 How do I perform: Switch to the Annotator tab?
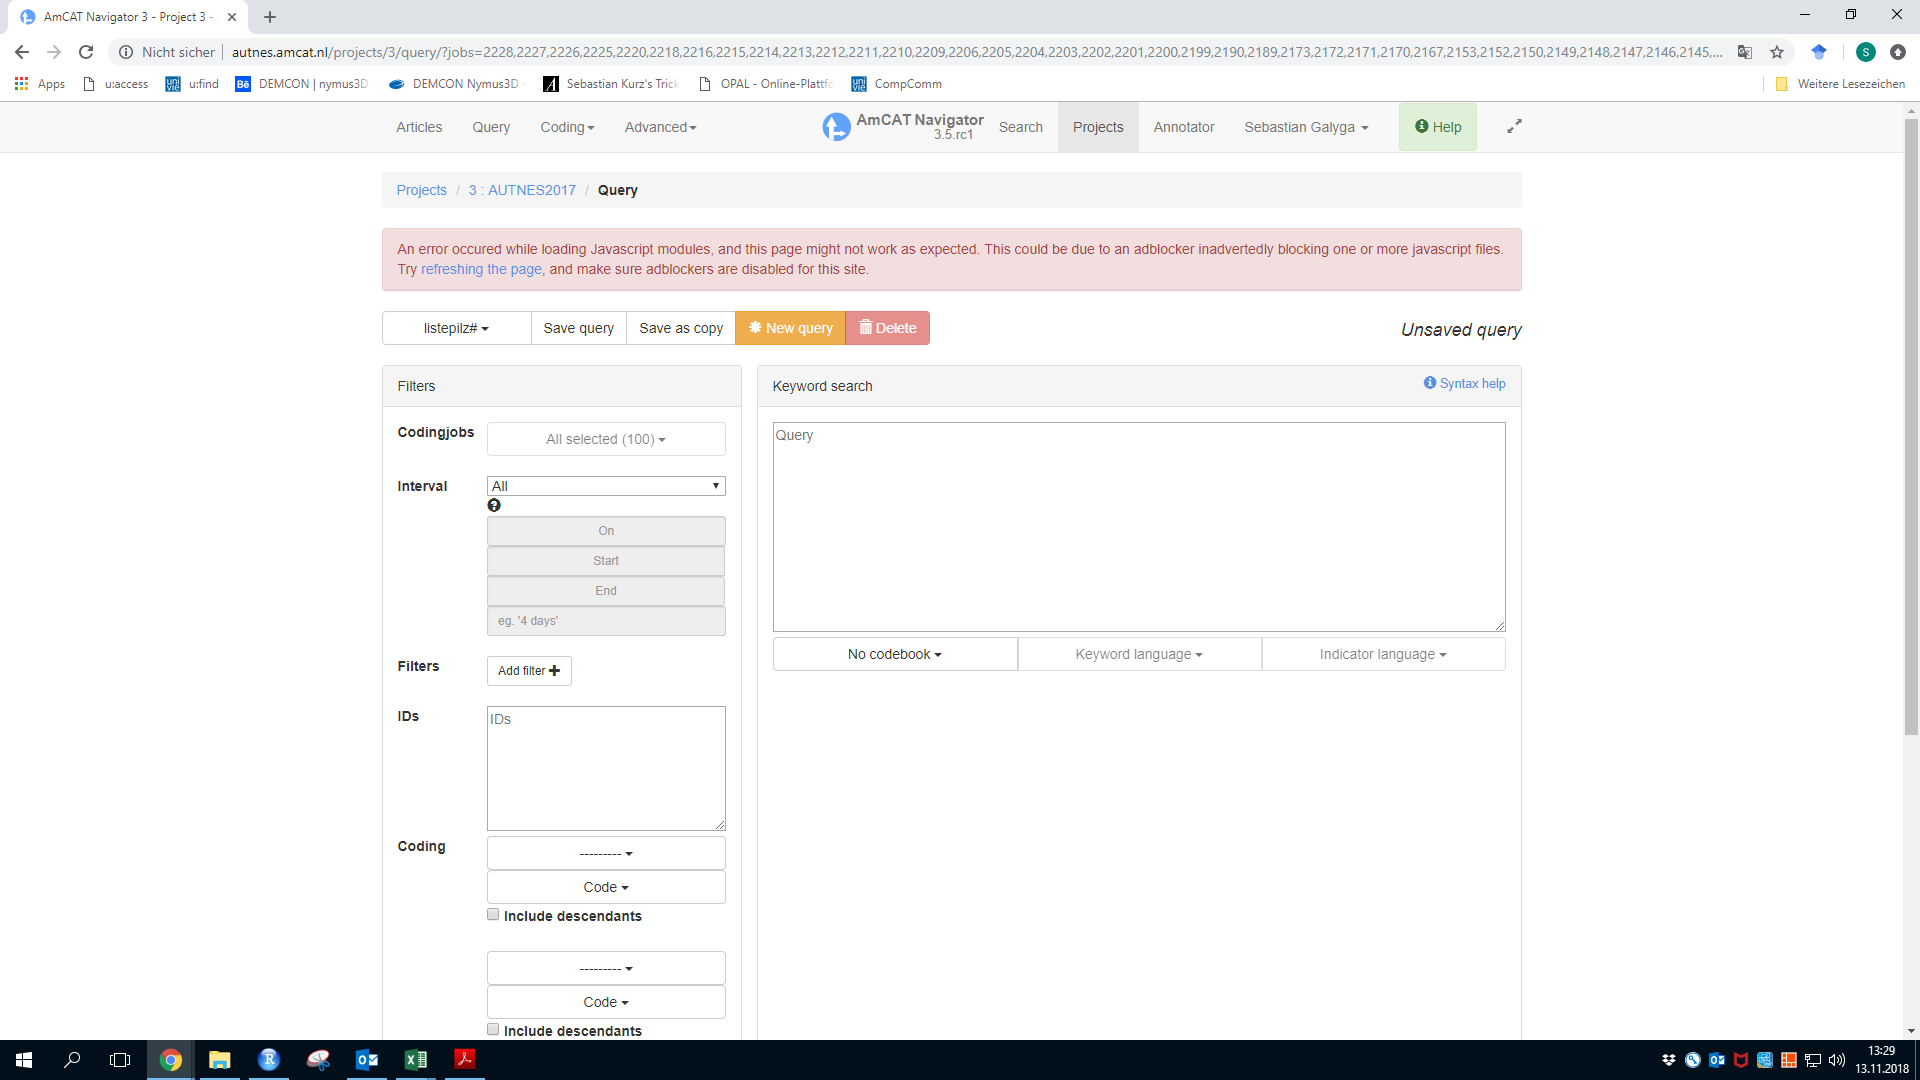[1184, 127]
